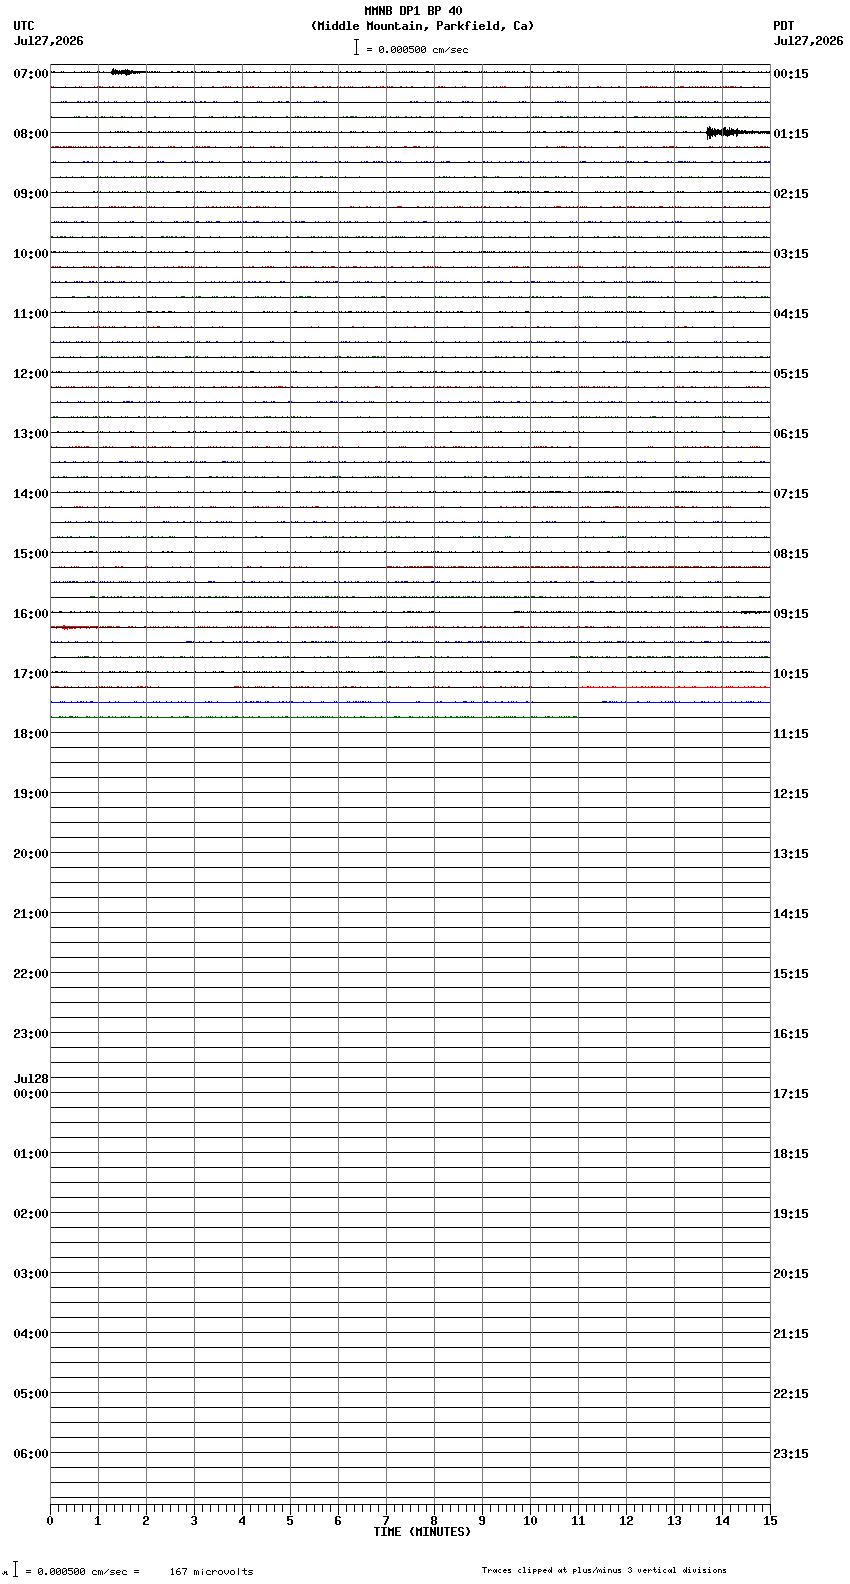Select the 08:15 PDT row label

click(x=791, y=554)
